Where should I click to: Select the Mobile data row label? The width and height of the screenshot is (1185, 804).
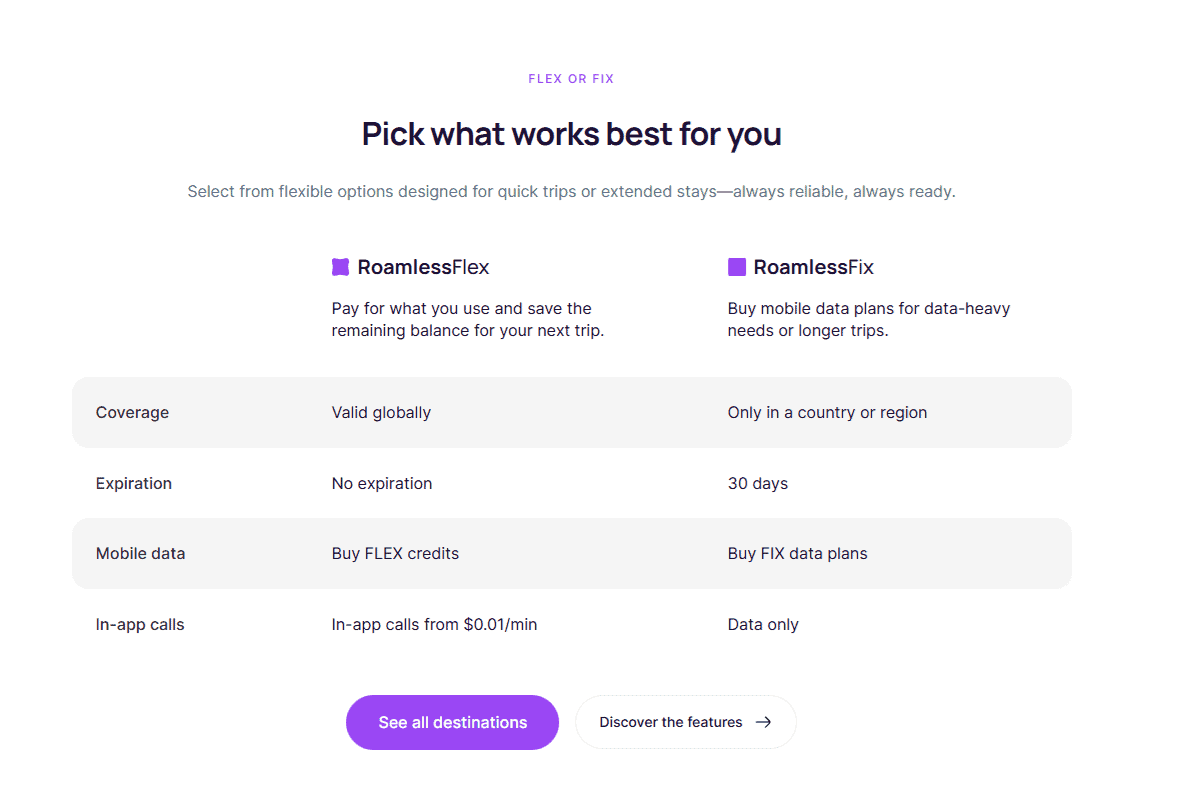(140, 554)
